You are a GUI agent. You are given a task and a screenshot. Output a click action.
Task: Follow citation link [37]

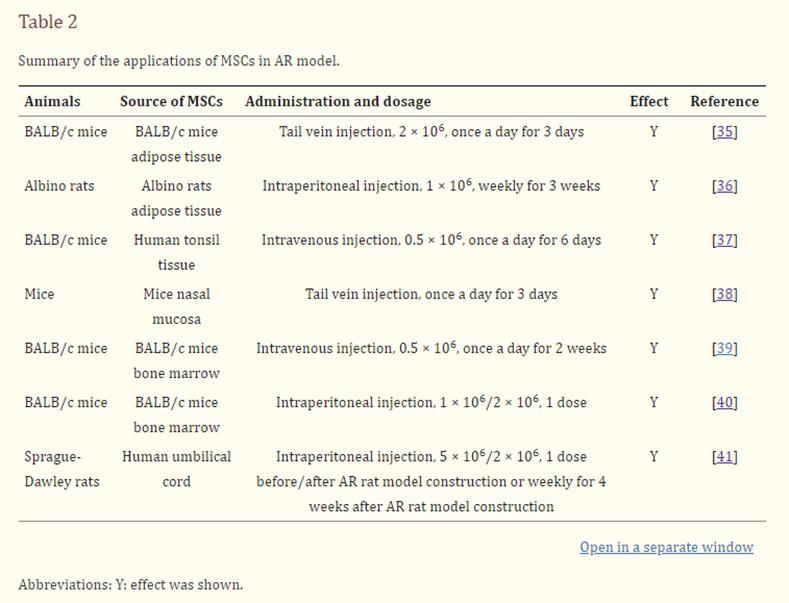724,240
